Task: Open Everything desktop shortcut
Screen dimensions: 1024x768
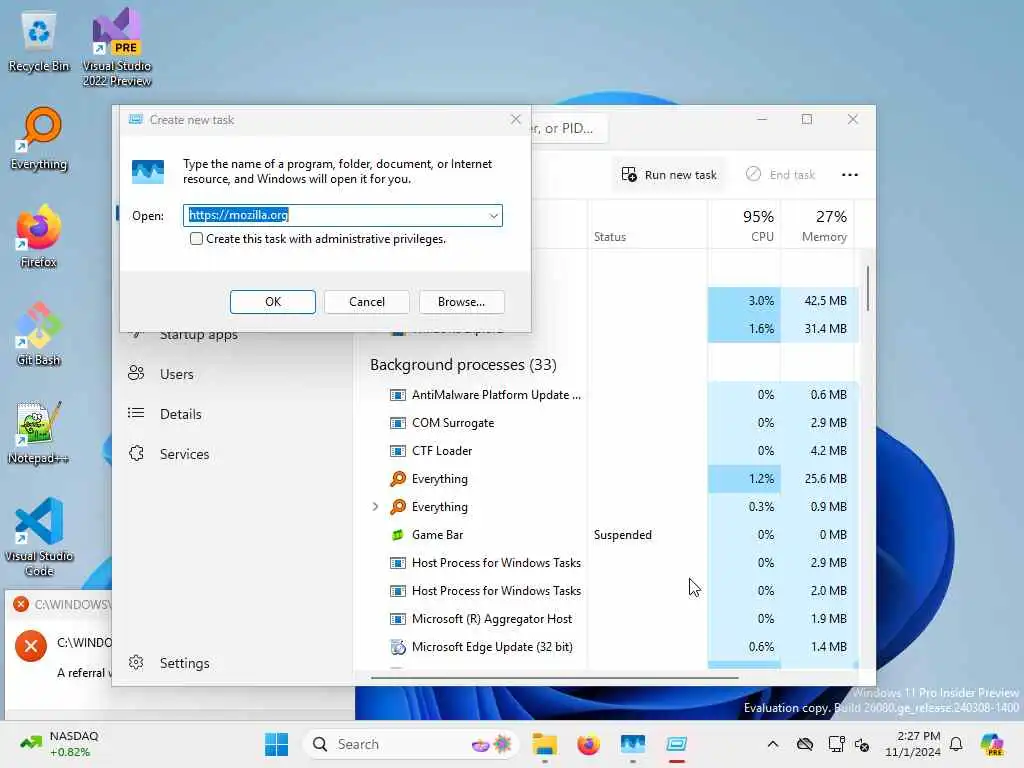Action: point(39,139)
